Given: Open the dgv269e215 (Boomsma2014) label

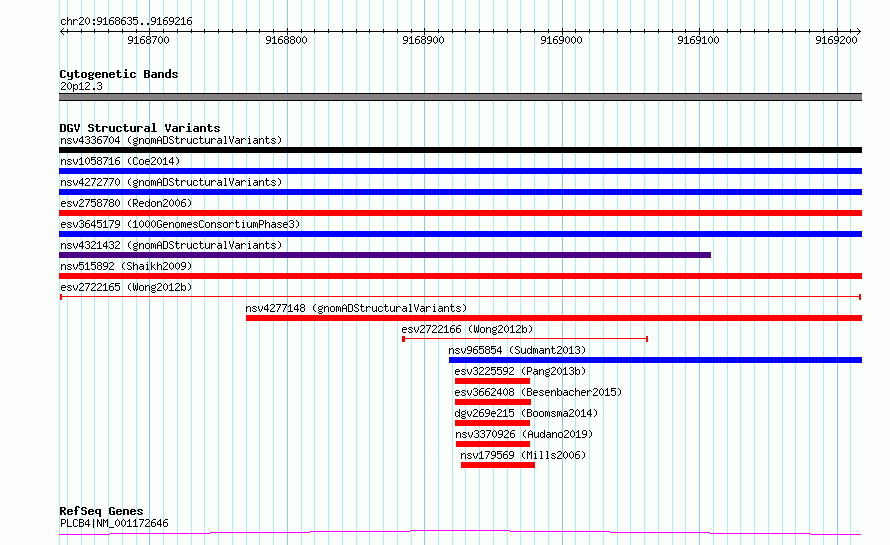Looking at the screenshot, I should (526, 413).
